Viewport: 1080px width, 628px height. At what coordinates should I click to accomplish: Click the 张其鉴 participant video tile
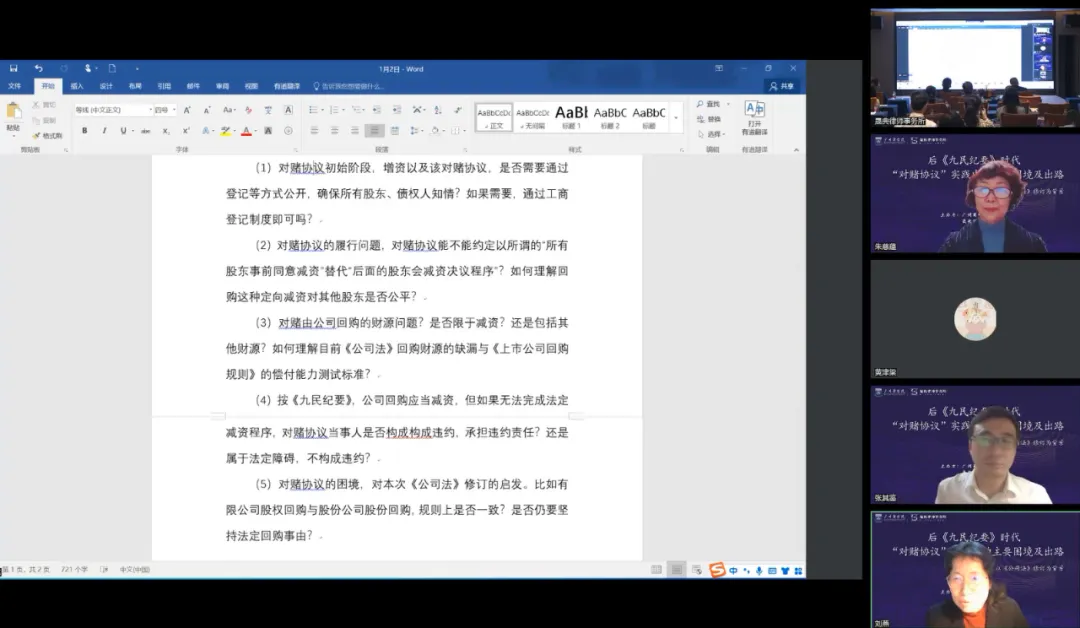point(975,445)
